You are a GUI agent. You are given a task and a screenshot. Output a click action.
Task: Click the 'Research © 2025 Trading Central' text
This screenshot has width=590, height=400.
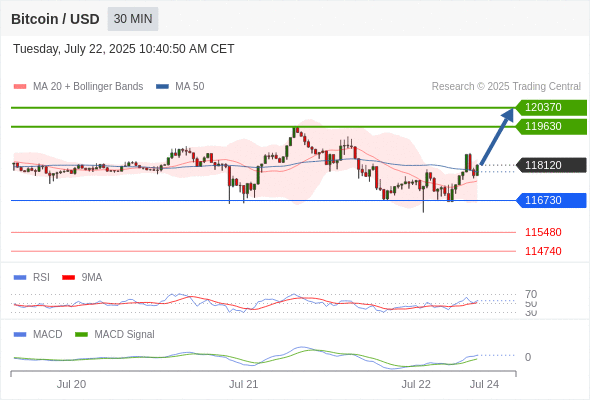[506, 87]
